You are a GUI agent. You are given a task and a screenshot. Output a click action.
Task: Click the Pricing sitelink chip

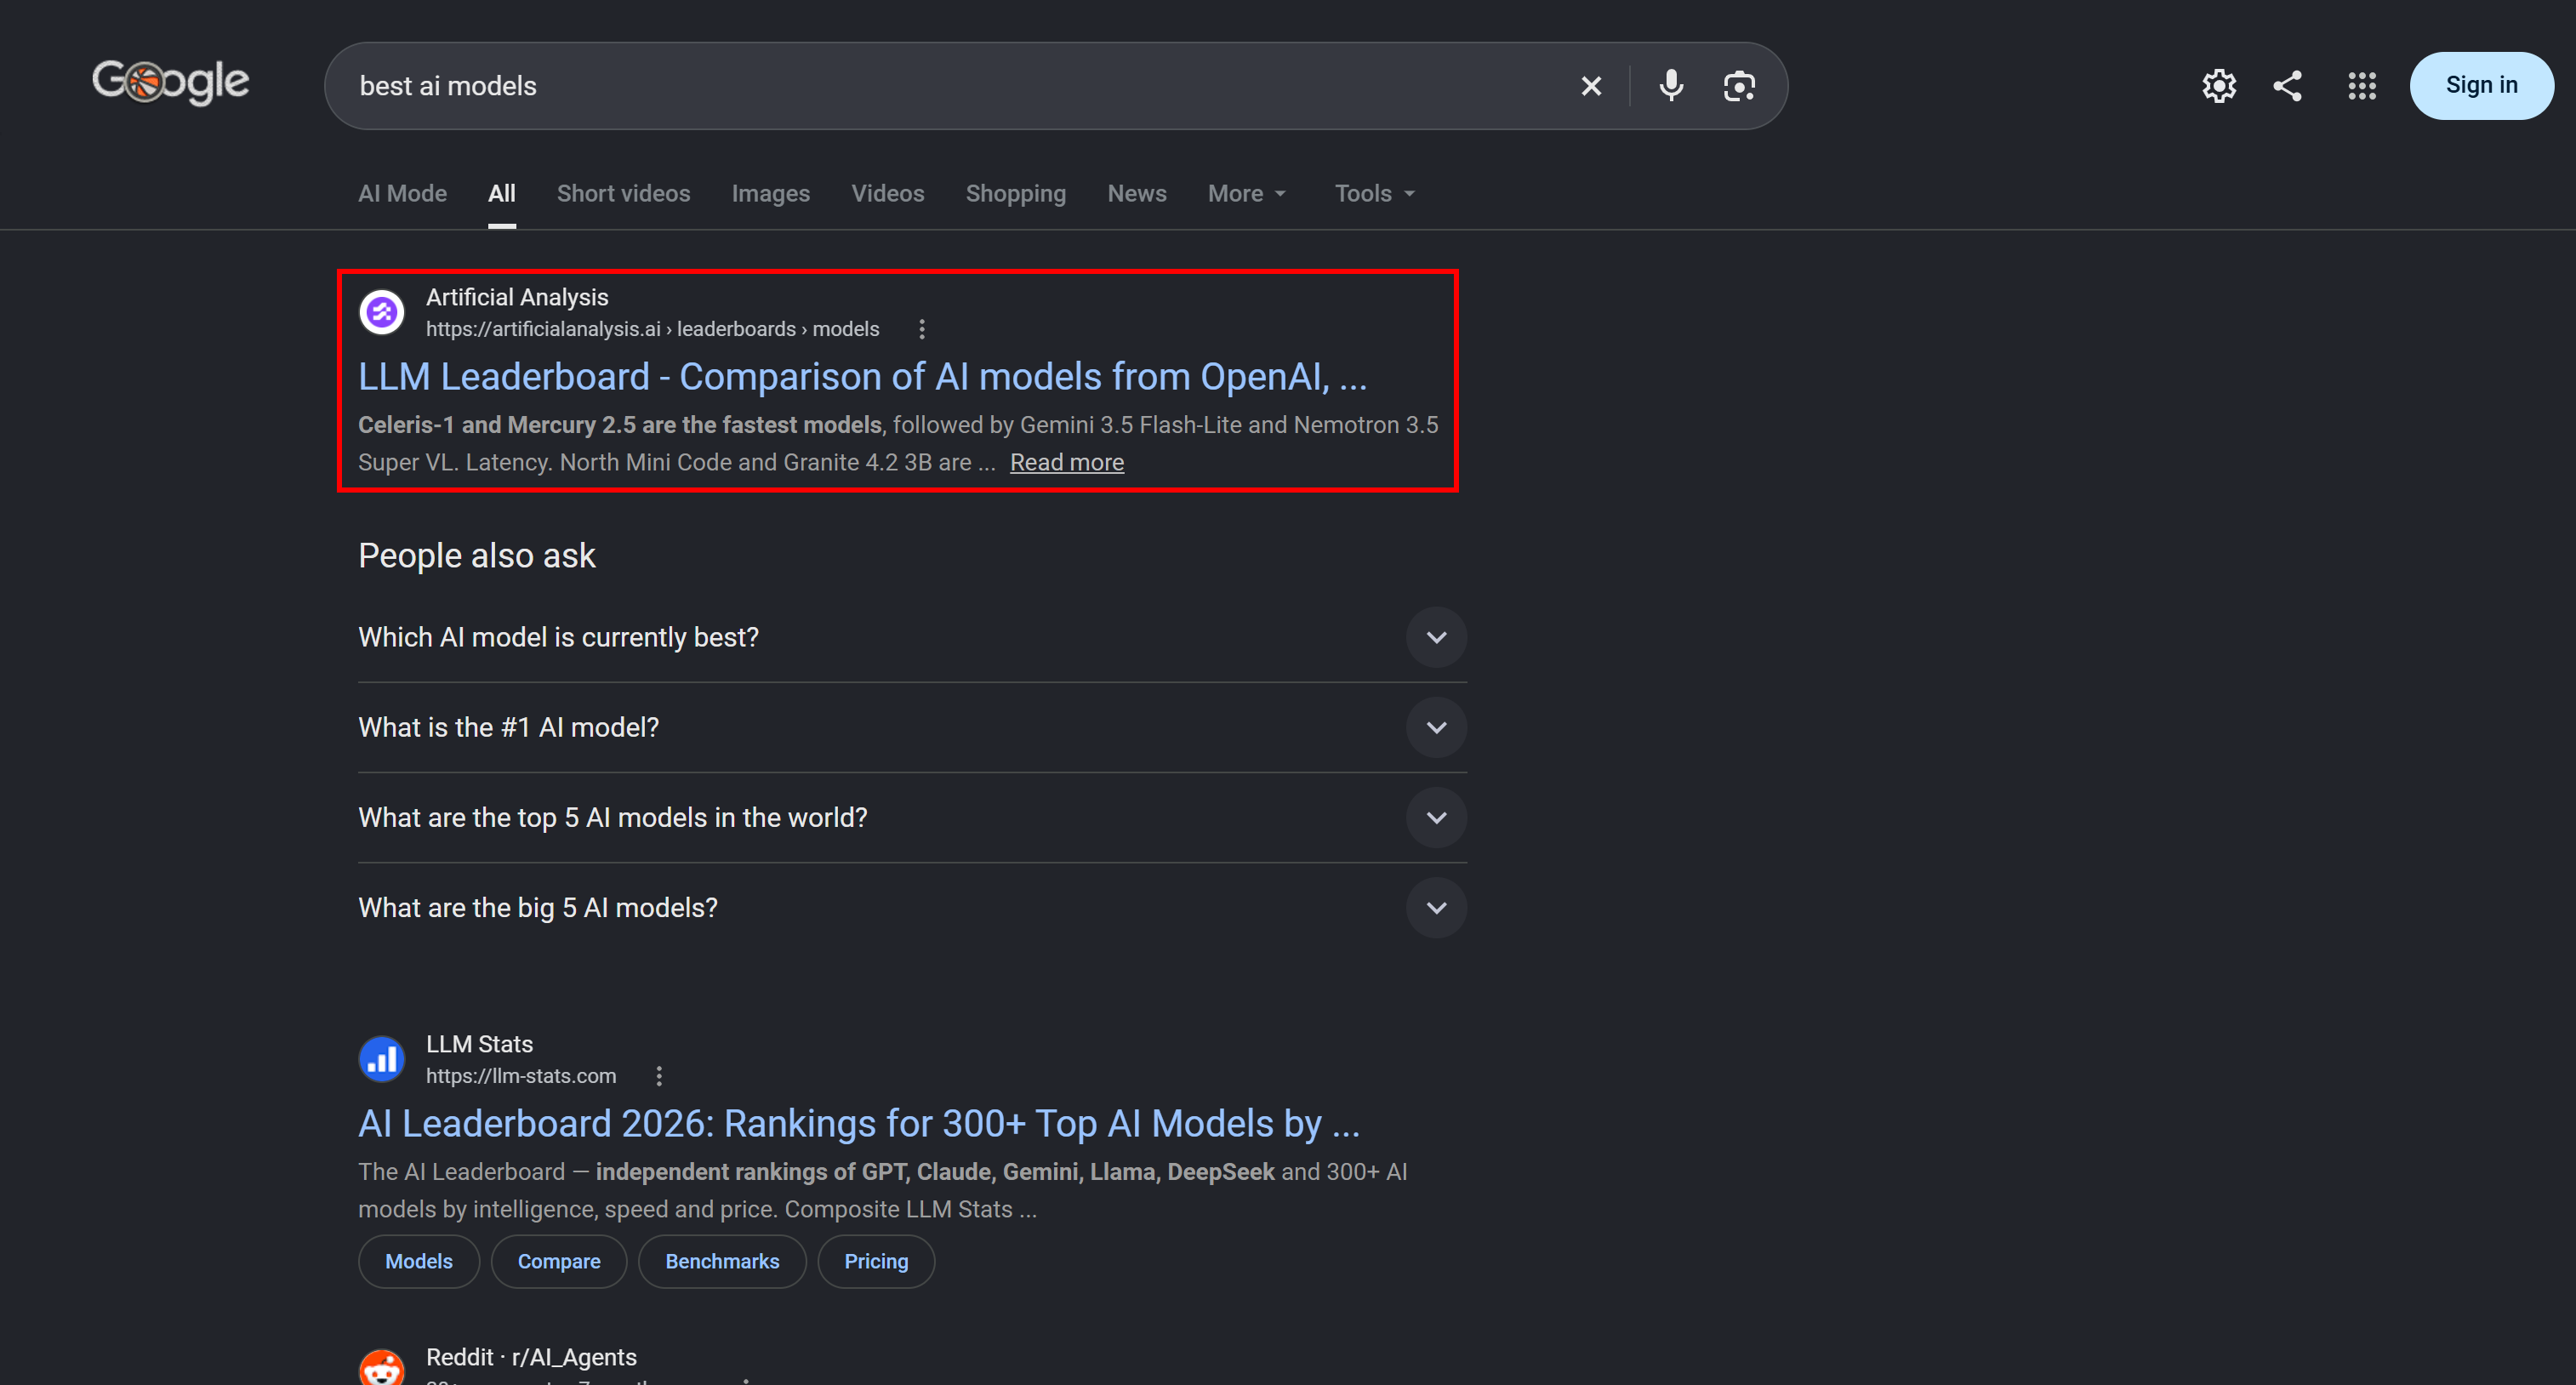875,1262
